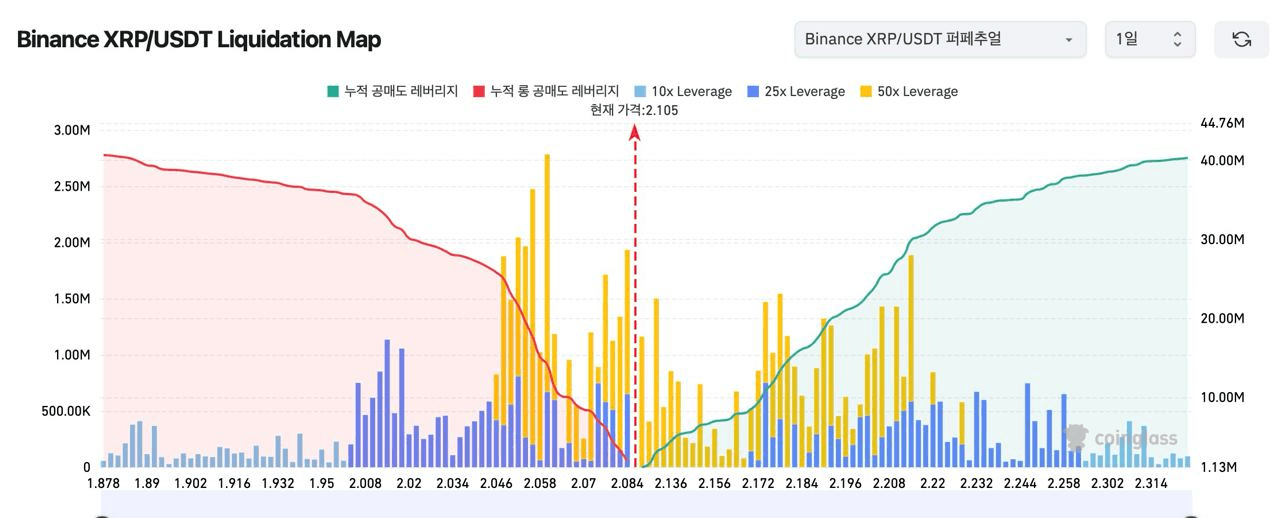
Task: Click the 현재 가격:2.105 label
Action: point(634,110)
